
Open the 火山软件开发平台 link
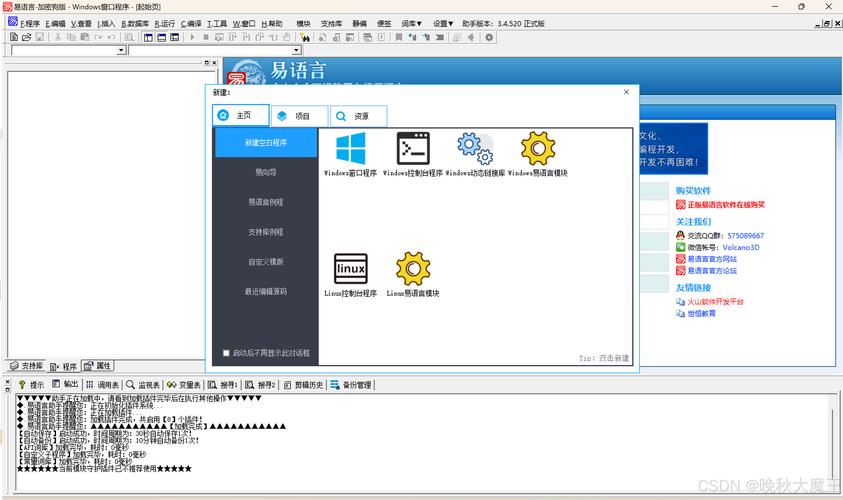pos(716,302)
